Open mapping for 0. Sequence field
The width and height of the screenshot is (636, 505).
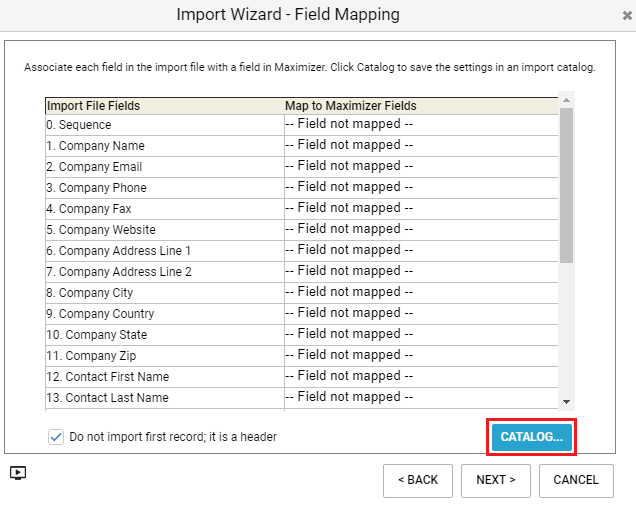421,125
